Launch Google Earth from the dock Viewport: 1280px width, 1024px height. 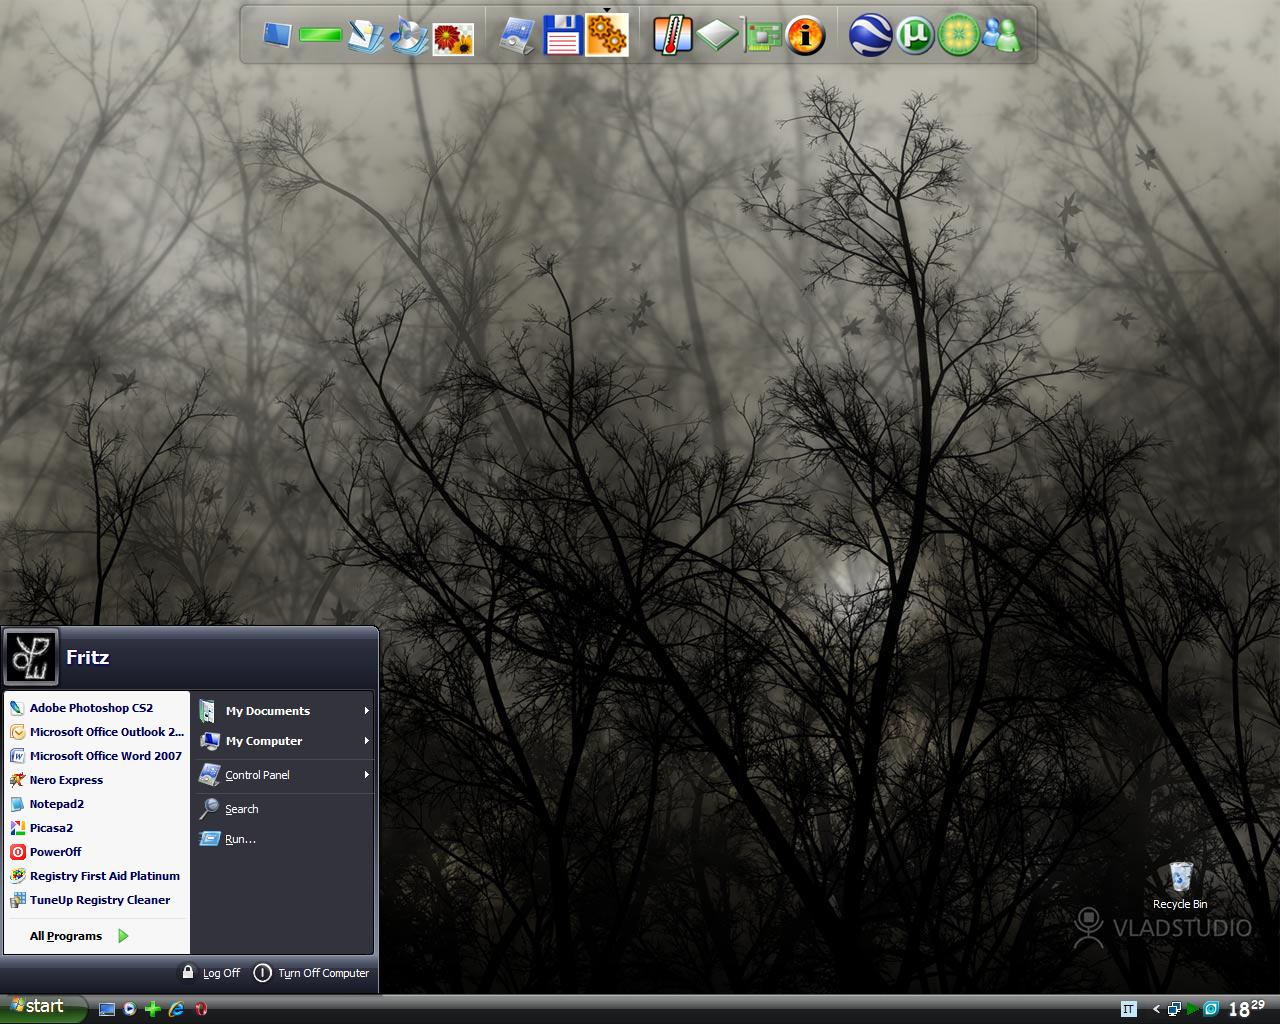(x=870, y=35)
